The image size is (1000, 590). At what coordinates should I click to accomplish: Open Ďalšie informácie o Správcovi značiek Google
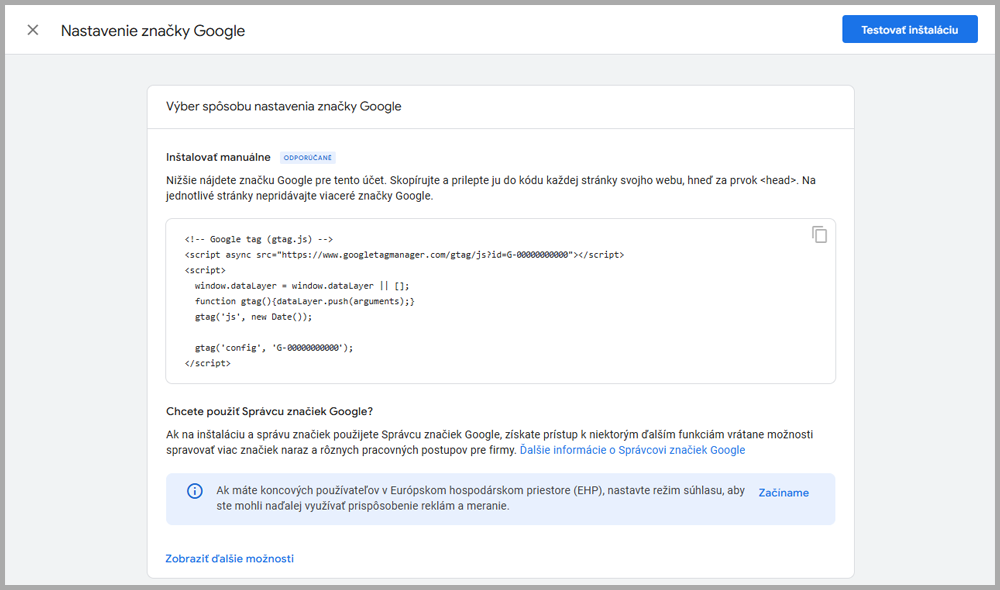[632, 450]
